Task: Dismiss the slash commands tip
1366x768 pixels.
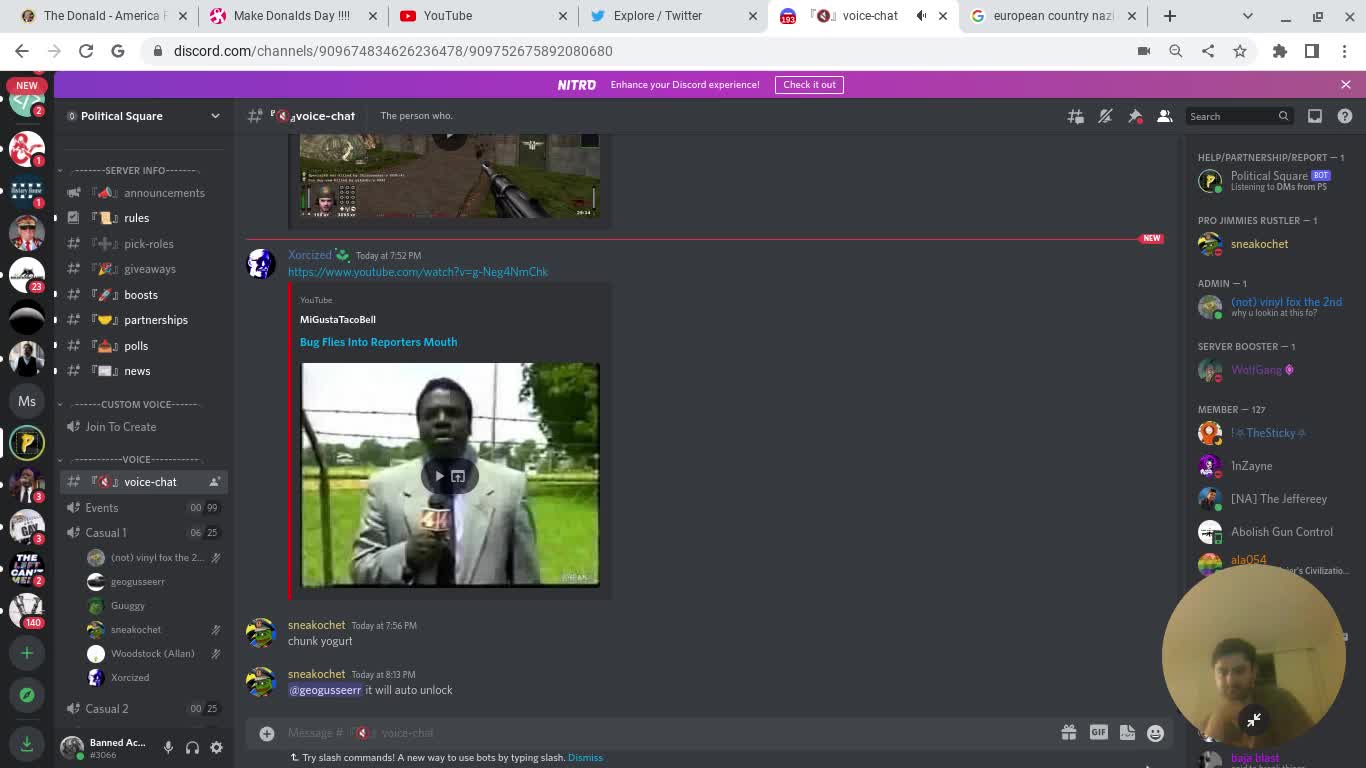Action: [x=585, y=758]
